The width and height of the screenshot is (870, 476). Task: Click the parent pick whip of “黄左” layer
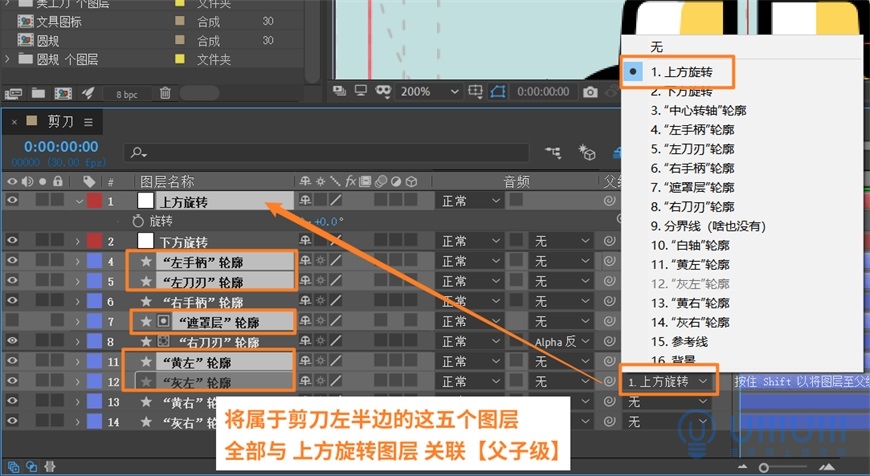(x=609, y=361)
